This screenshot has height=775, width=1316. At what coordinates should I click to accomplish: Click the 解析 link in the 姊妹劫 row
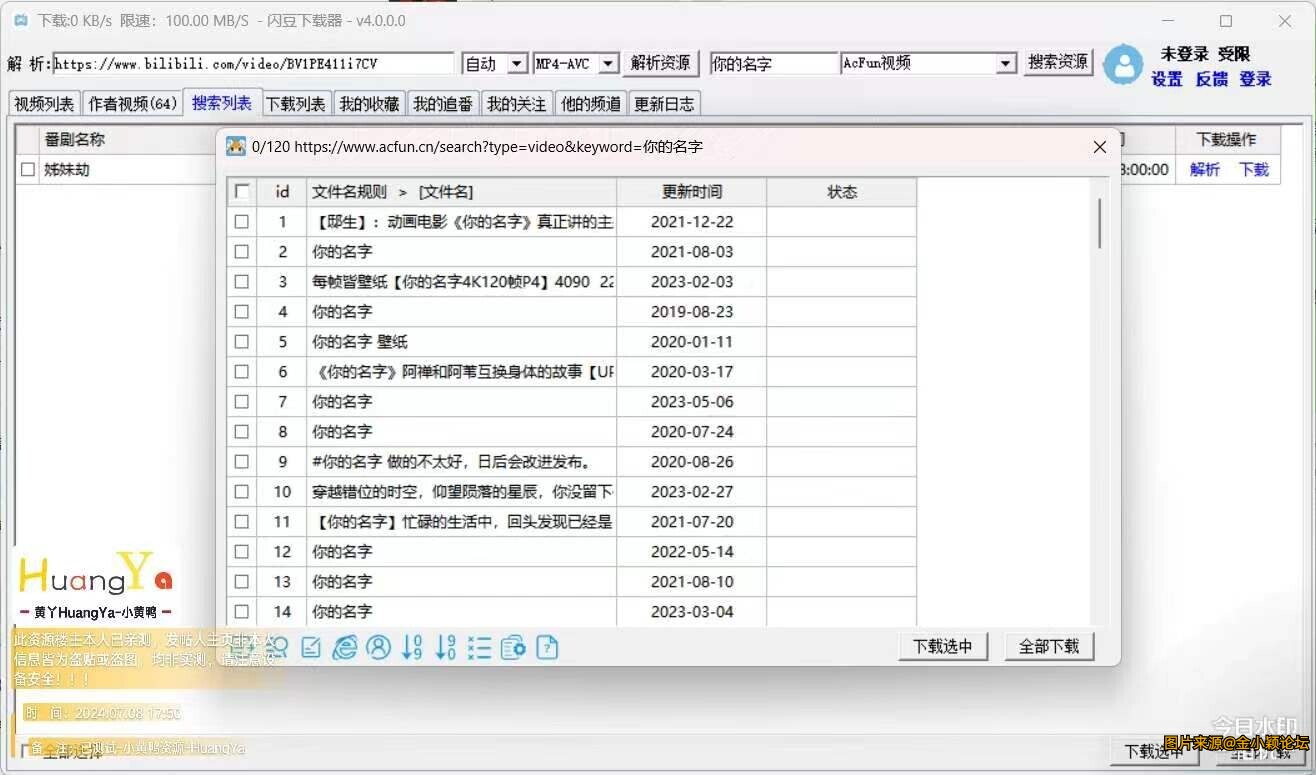click(x=1205, y=170)
